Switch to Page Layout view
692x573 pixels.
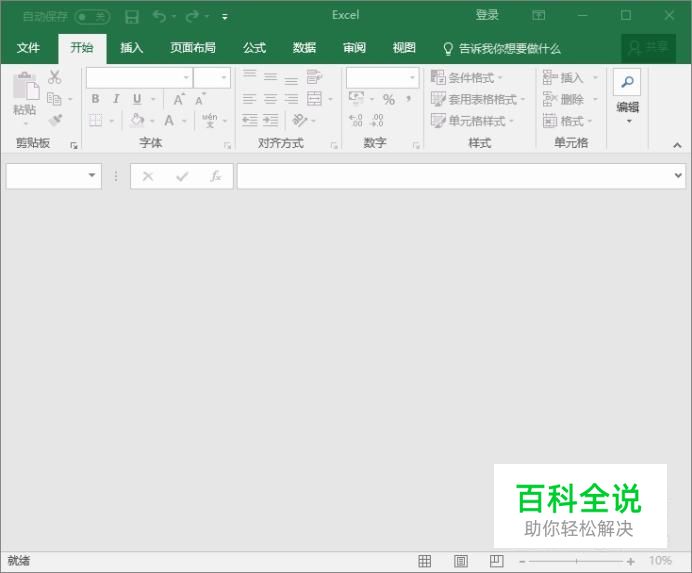coord(461,561)
